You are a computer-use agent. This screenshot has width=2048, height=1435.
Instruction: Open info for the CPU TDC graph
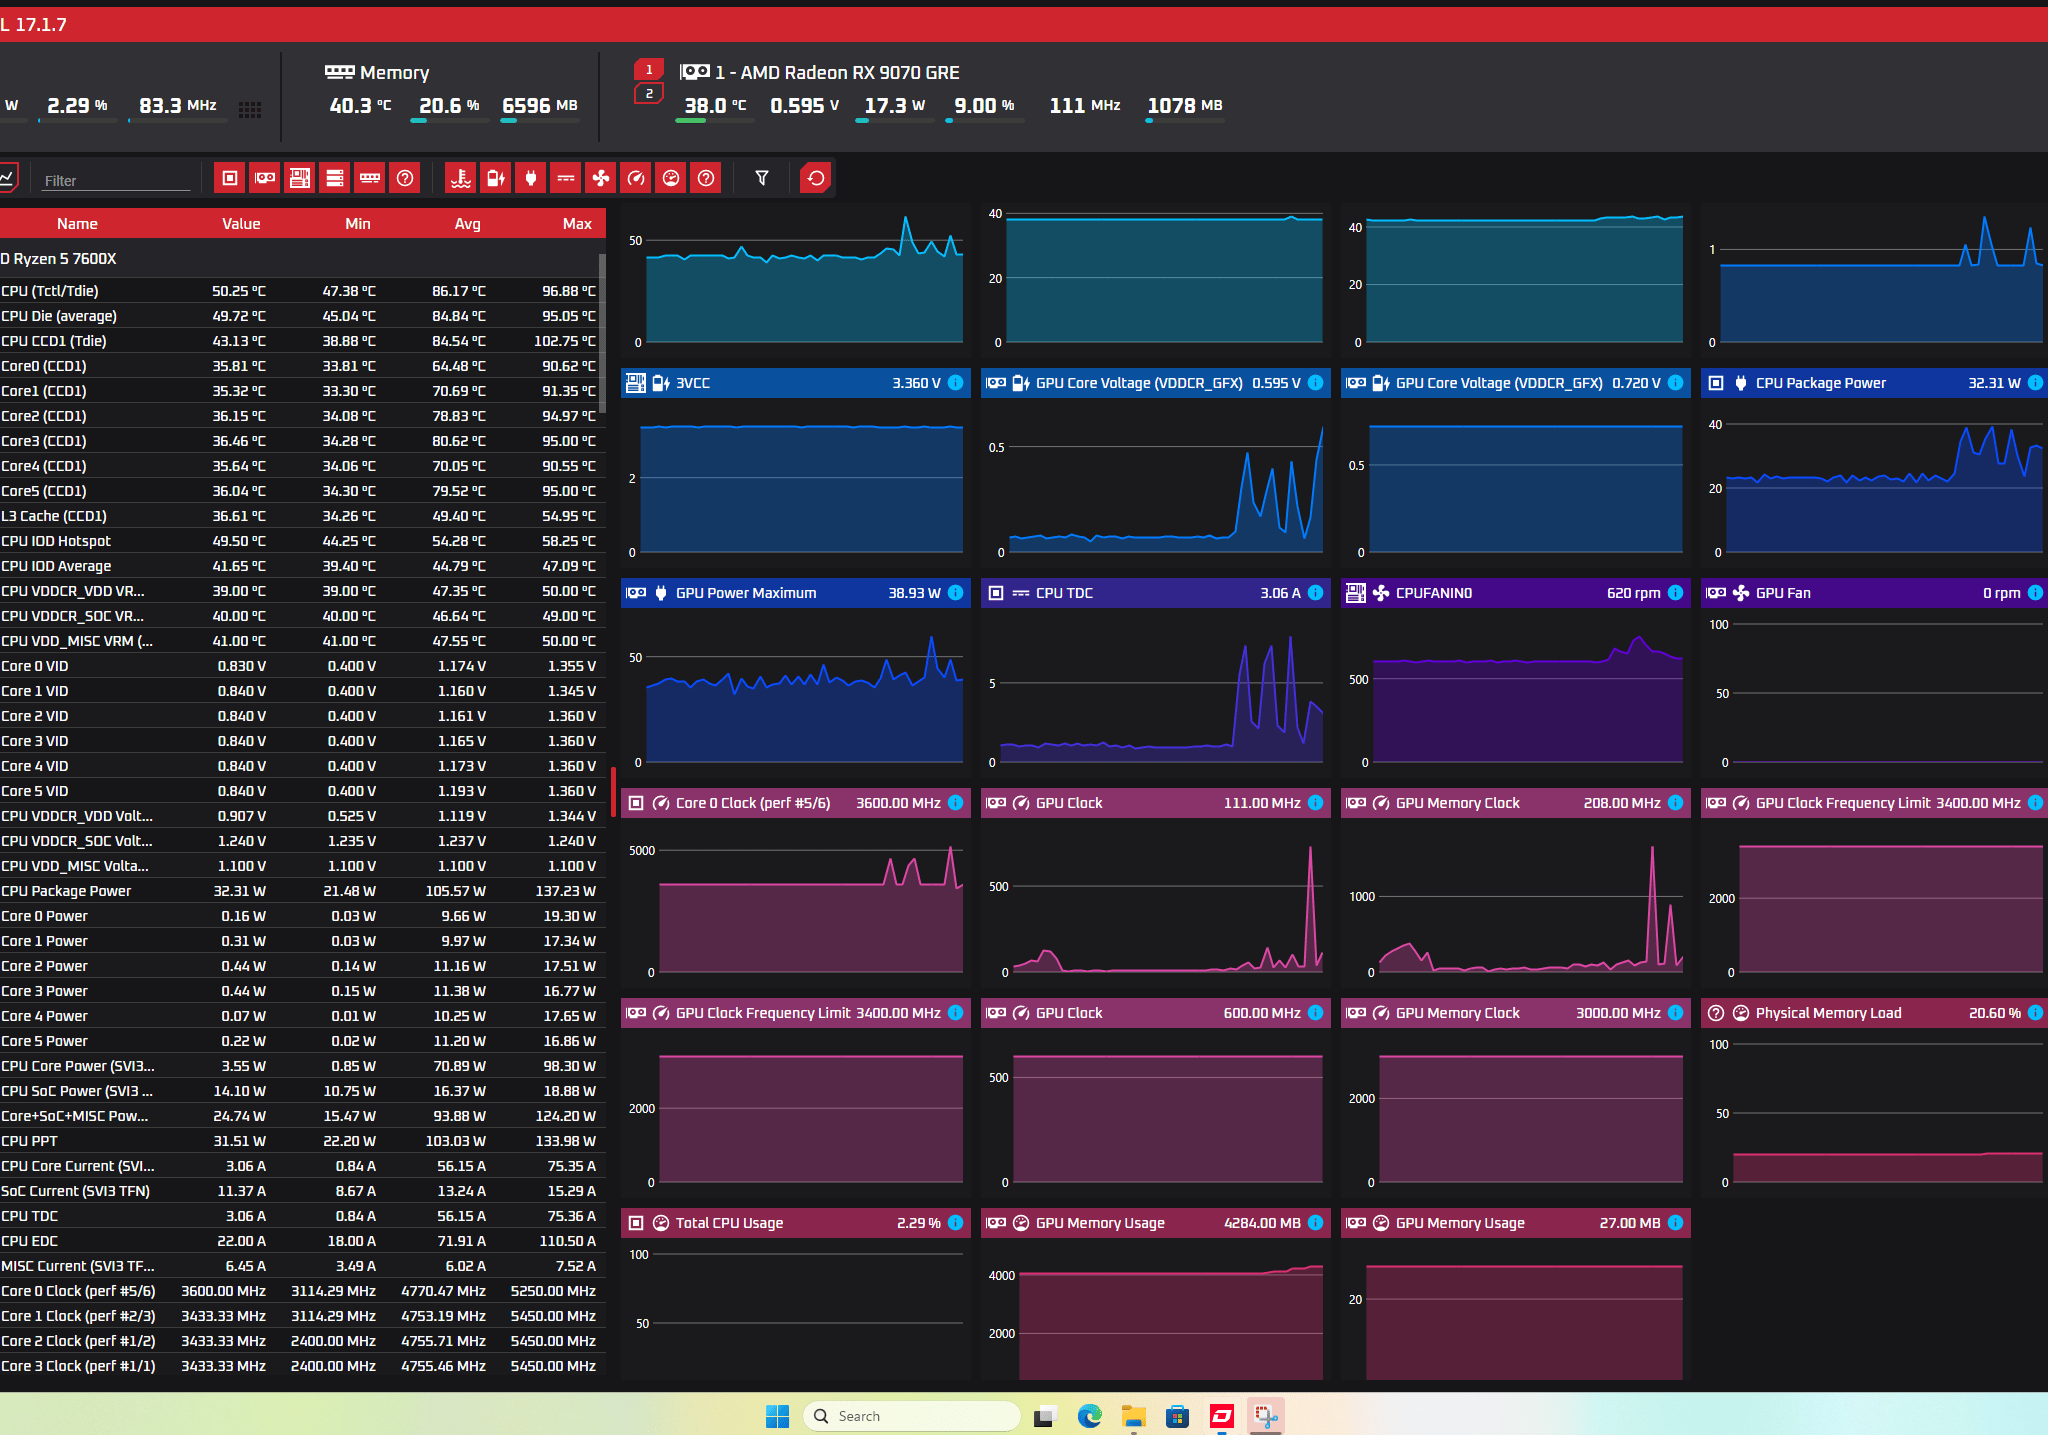[x=1315, y=593]
